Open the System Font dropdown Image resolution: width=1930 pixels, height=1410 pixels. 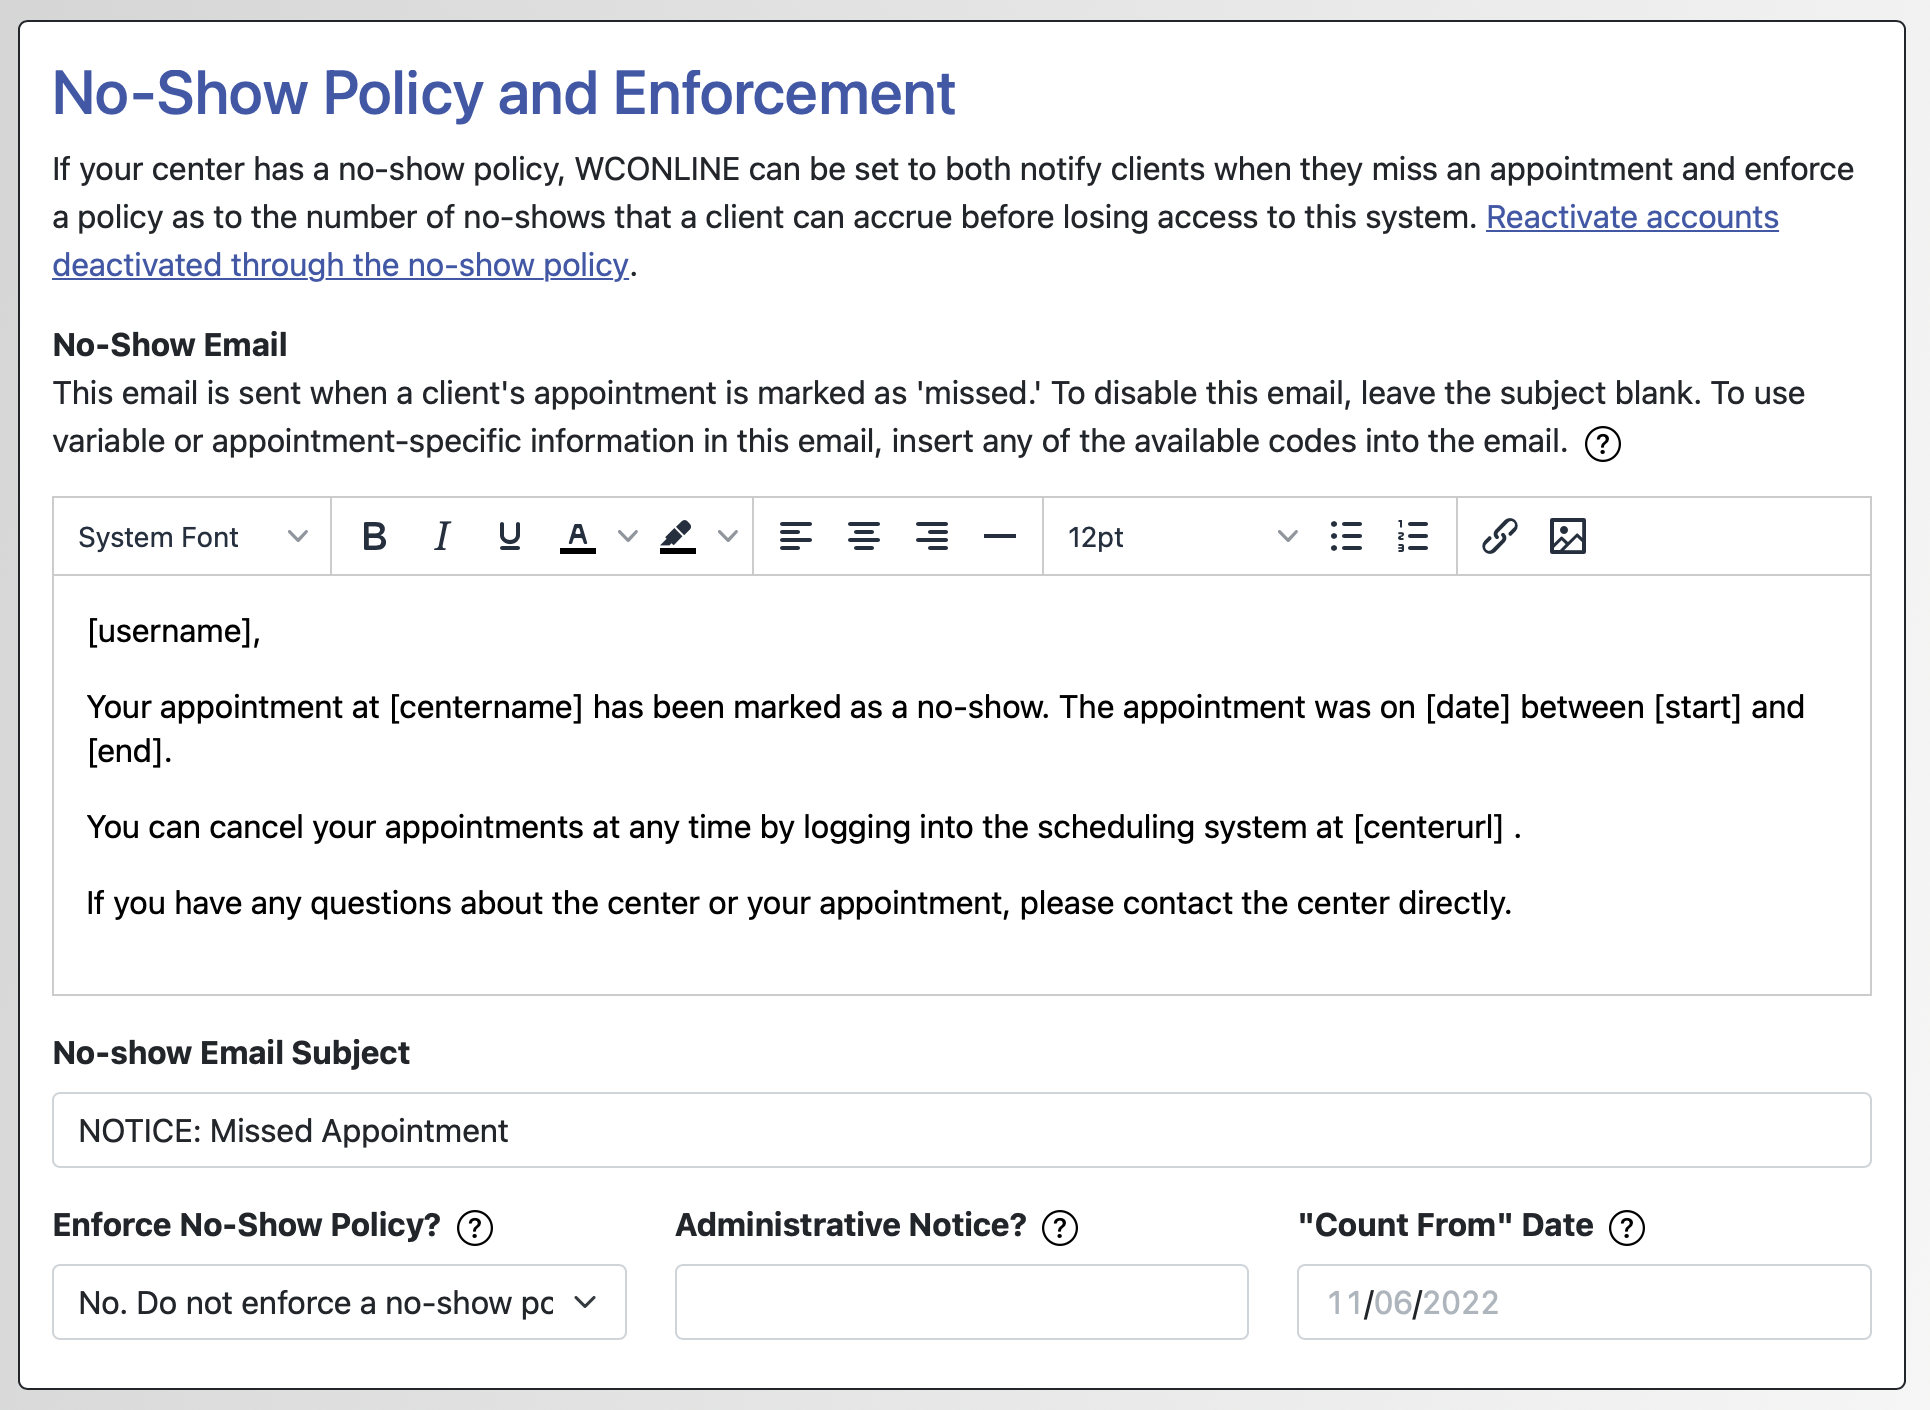[x=192, y=537]
